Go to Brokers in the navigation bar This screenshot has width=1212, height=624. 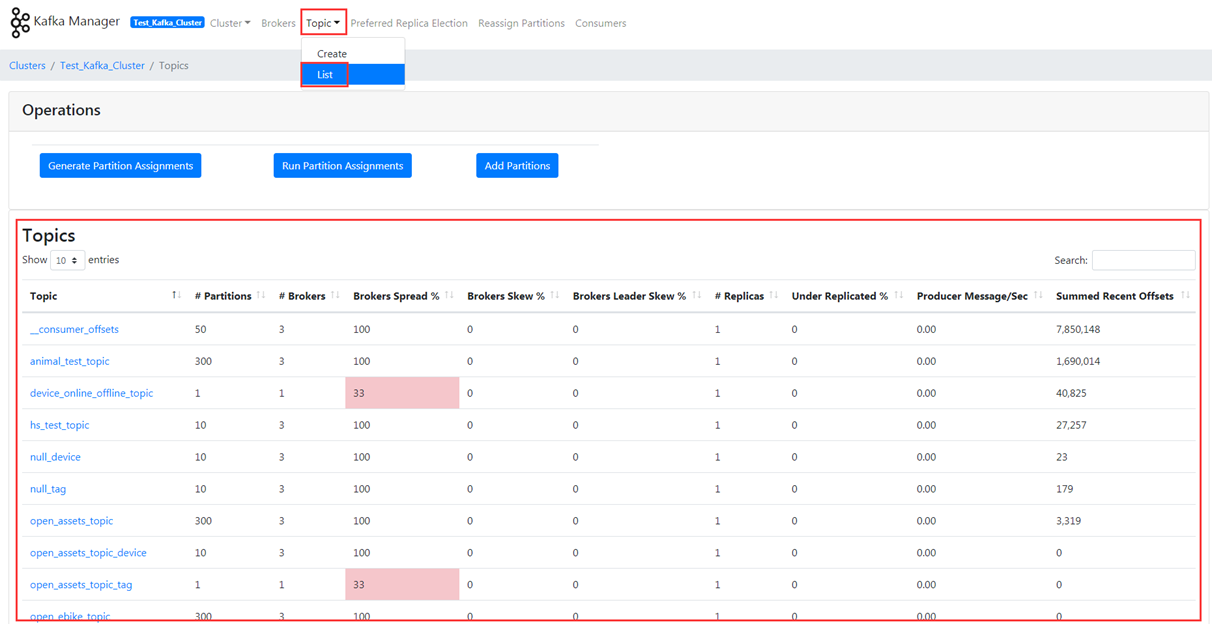point(278,23)
